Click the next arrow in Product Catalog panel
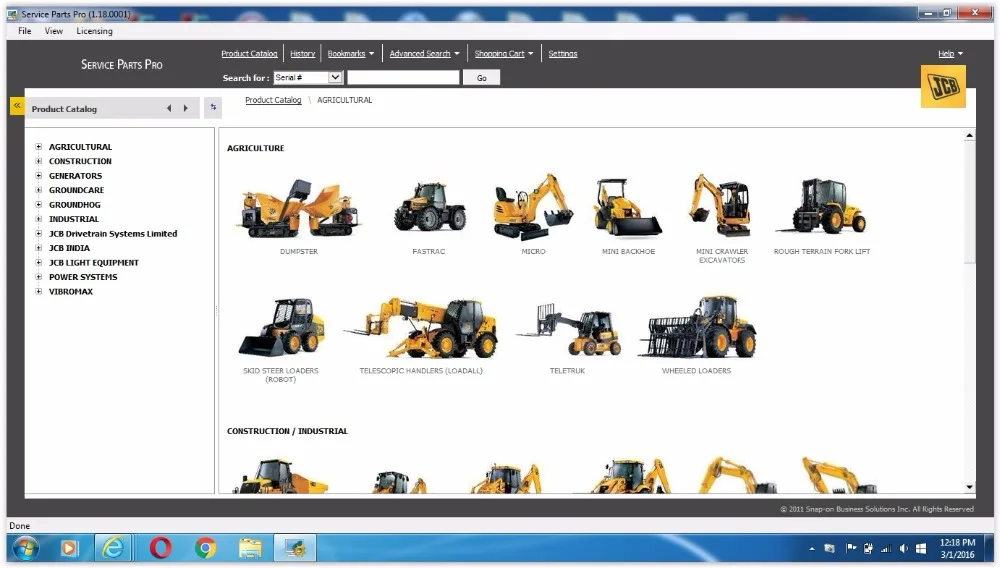The width and height of the screenshot is (1000, 568). [x=185, y=108]
